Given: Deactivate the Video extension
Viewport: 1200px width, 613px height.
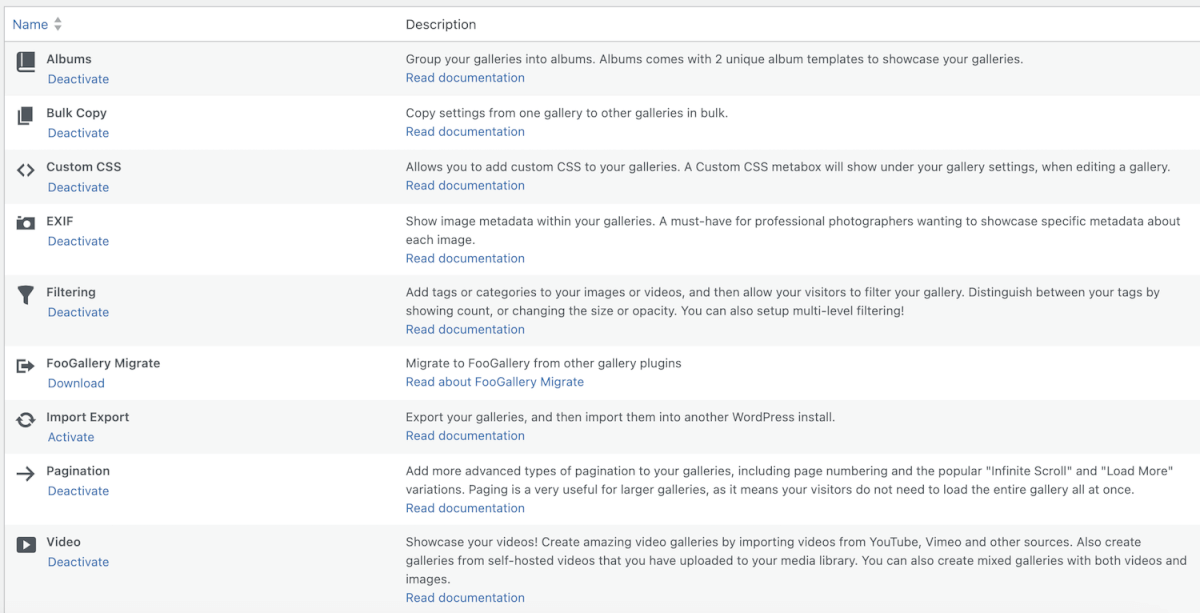Looking at the screenshot, I should 78,562.
